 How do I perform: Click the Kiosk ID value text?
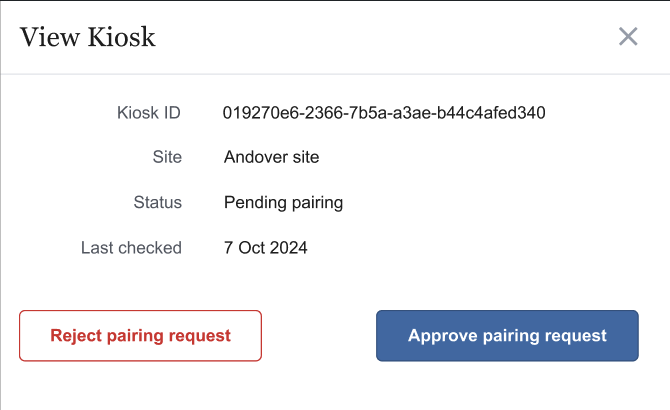(384, 113)
